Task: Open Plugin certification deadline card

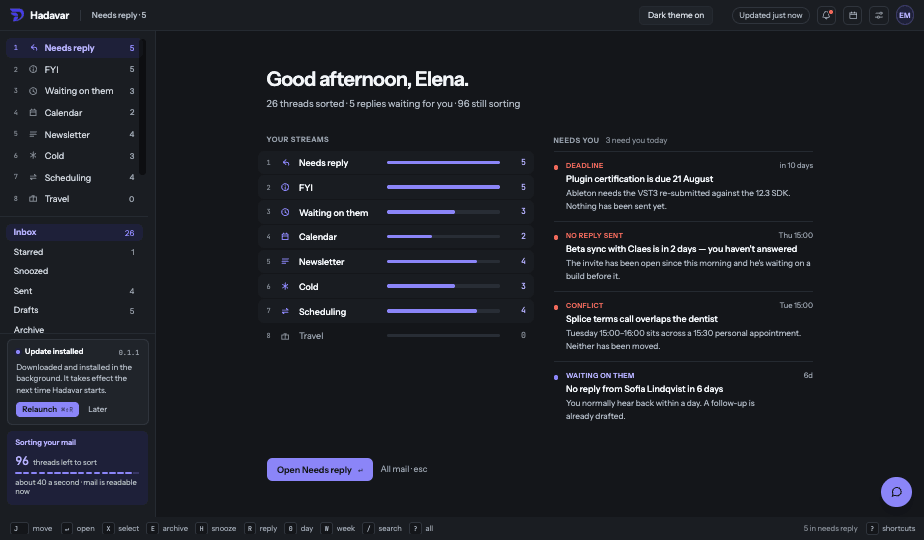Action: point(683,186)
